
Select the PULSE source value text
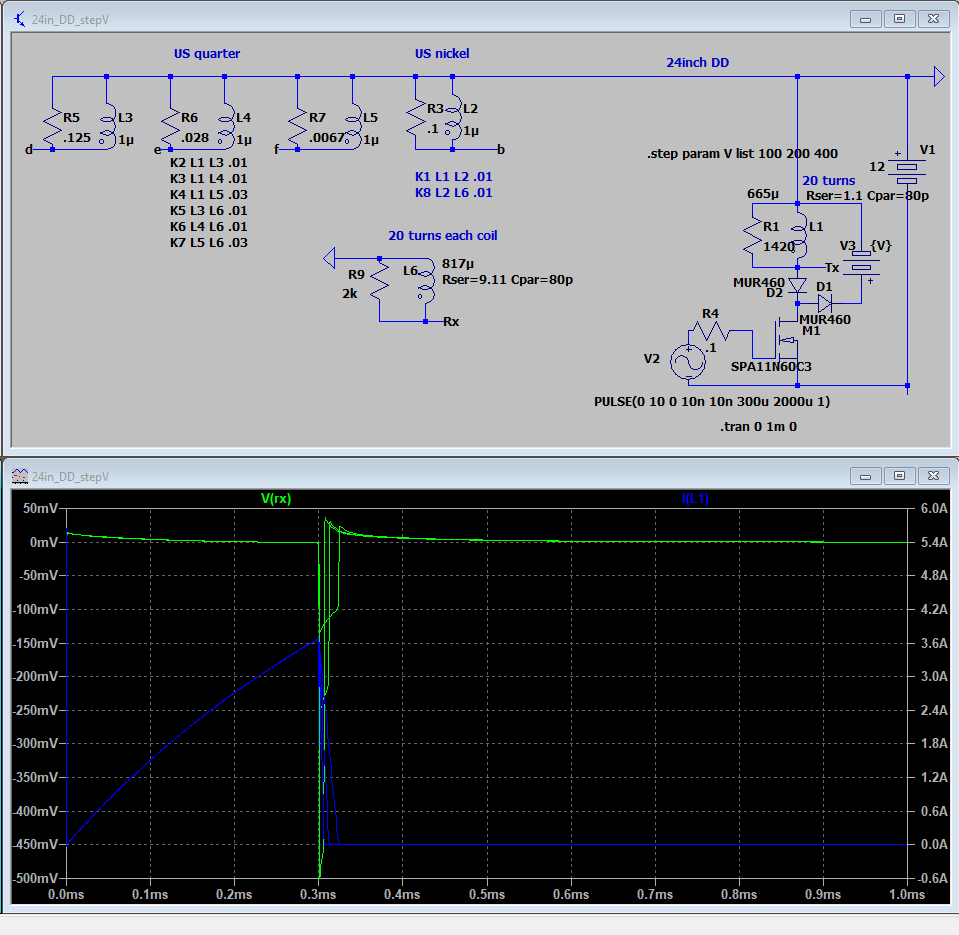click(711, 402)
